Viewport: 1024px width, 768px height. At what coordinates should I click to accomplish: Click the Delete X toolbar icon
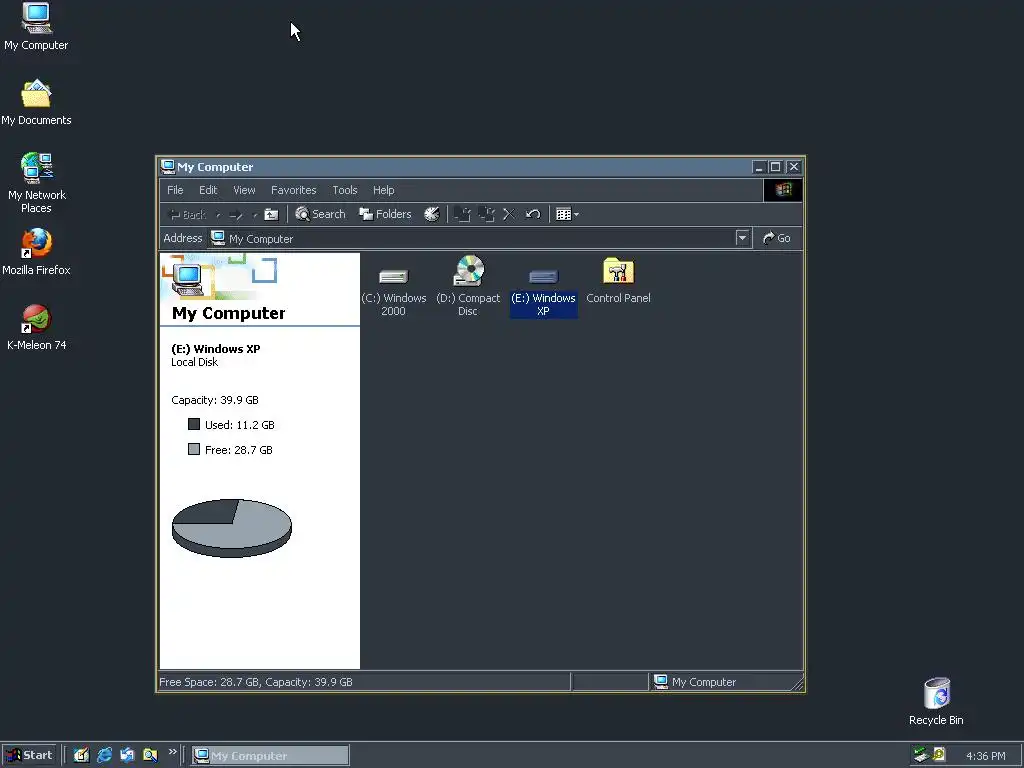pyautogui.click(x=509, y=214)
